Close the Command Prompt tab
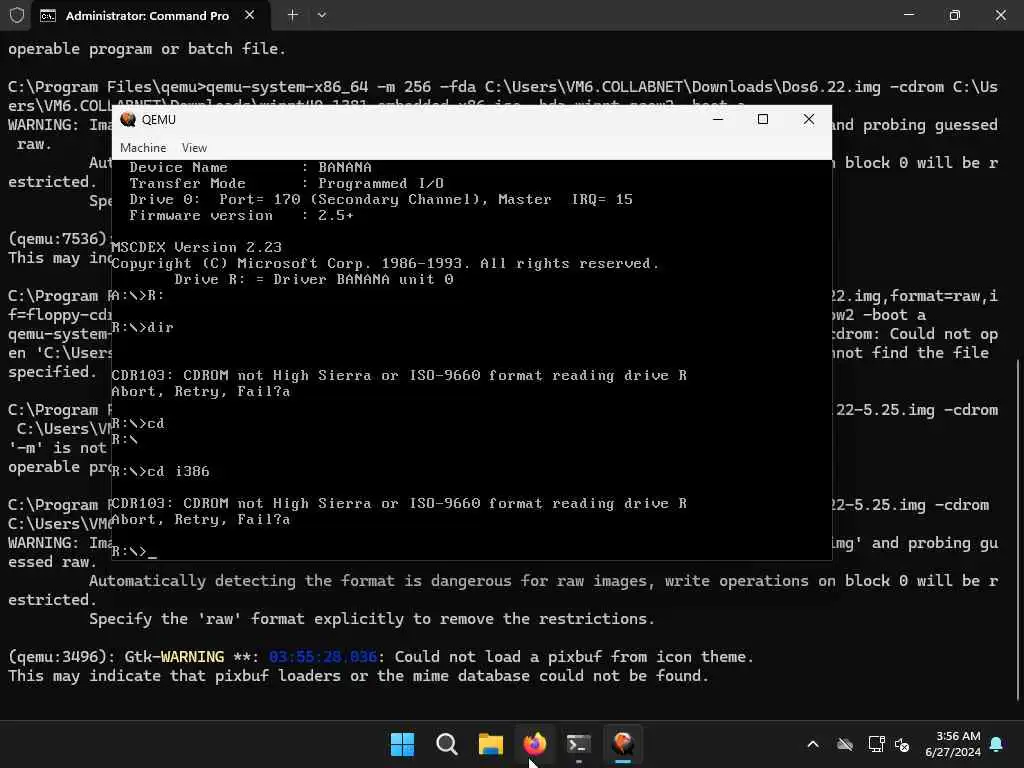Screen dimensions: 1024x768 click(249, 15)
